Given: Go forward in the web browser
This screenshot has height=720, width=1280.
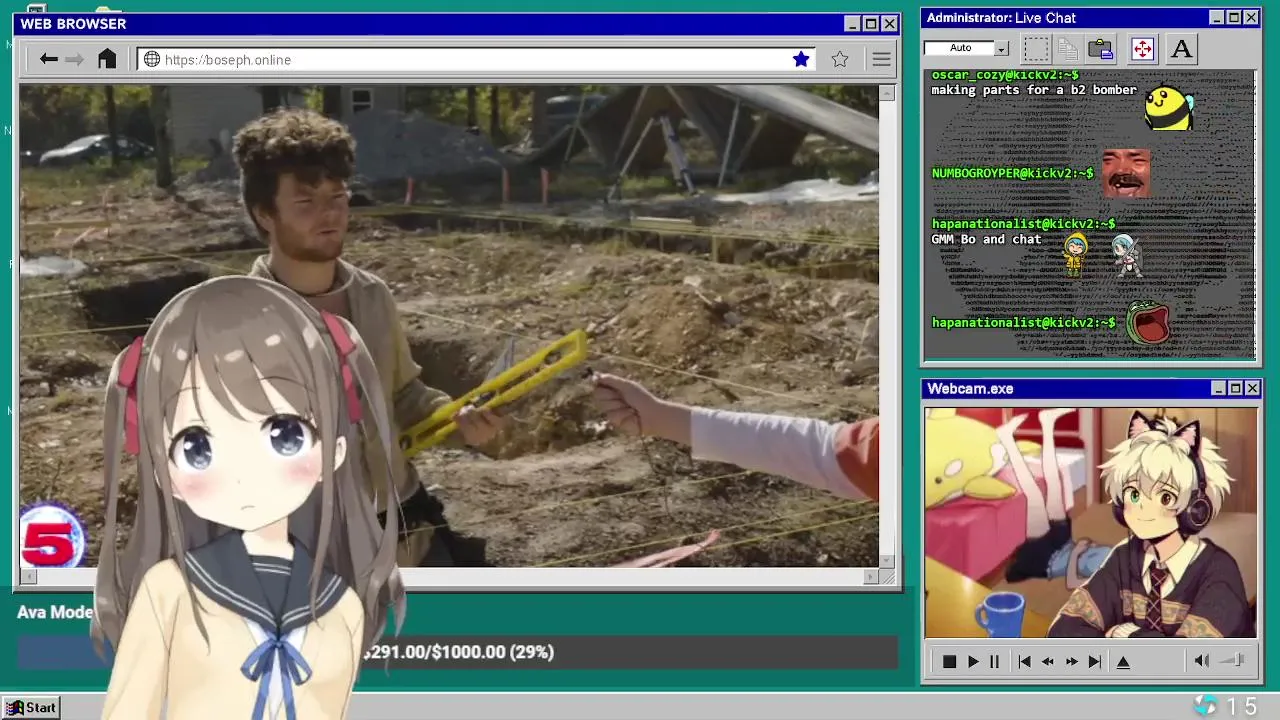Looking at the screenshot, I should [74, 60].
